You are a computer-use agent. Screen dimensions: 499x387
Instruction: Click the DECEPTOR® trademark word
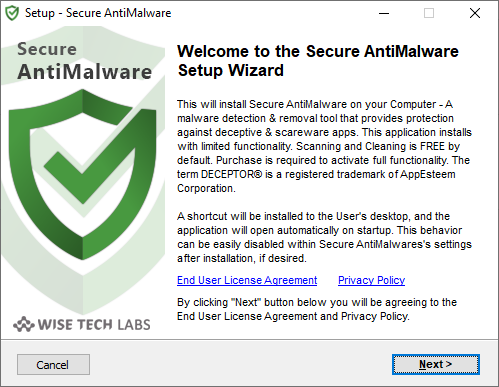(x=231, y=174)
